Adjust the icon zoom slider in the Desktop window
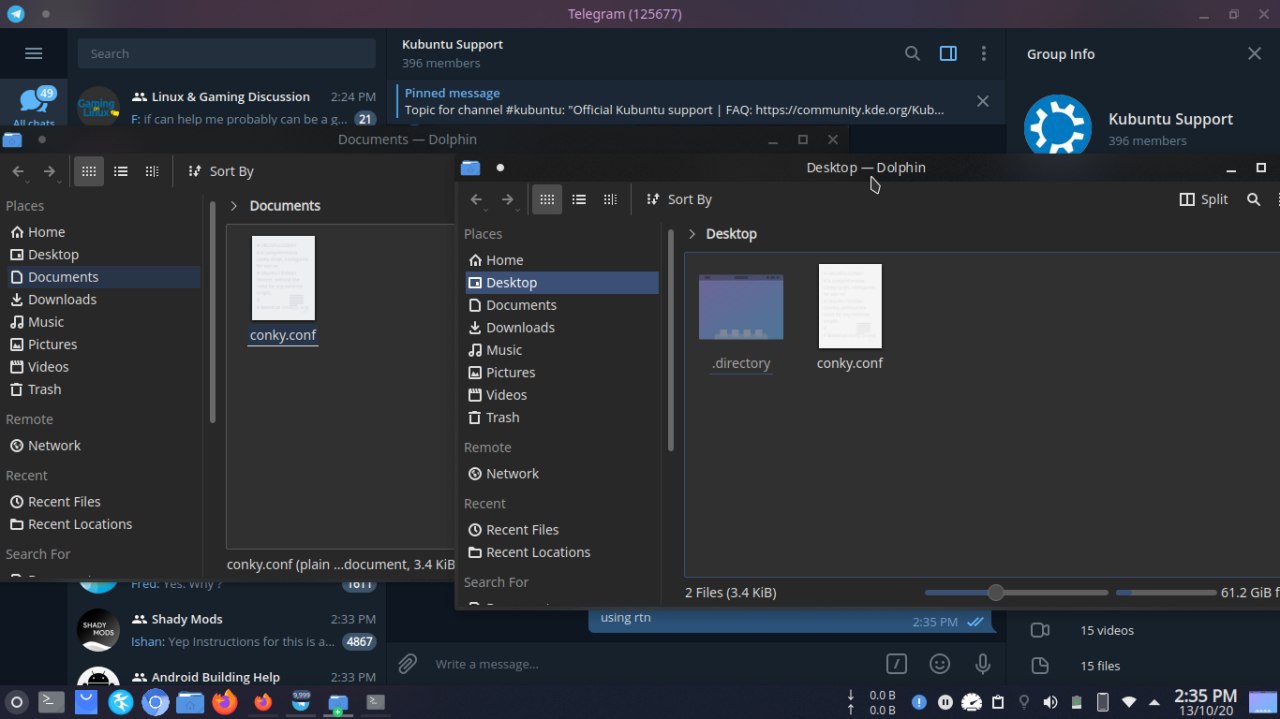 1016,593
